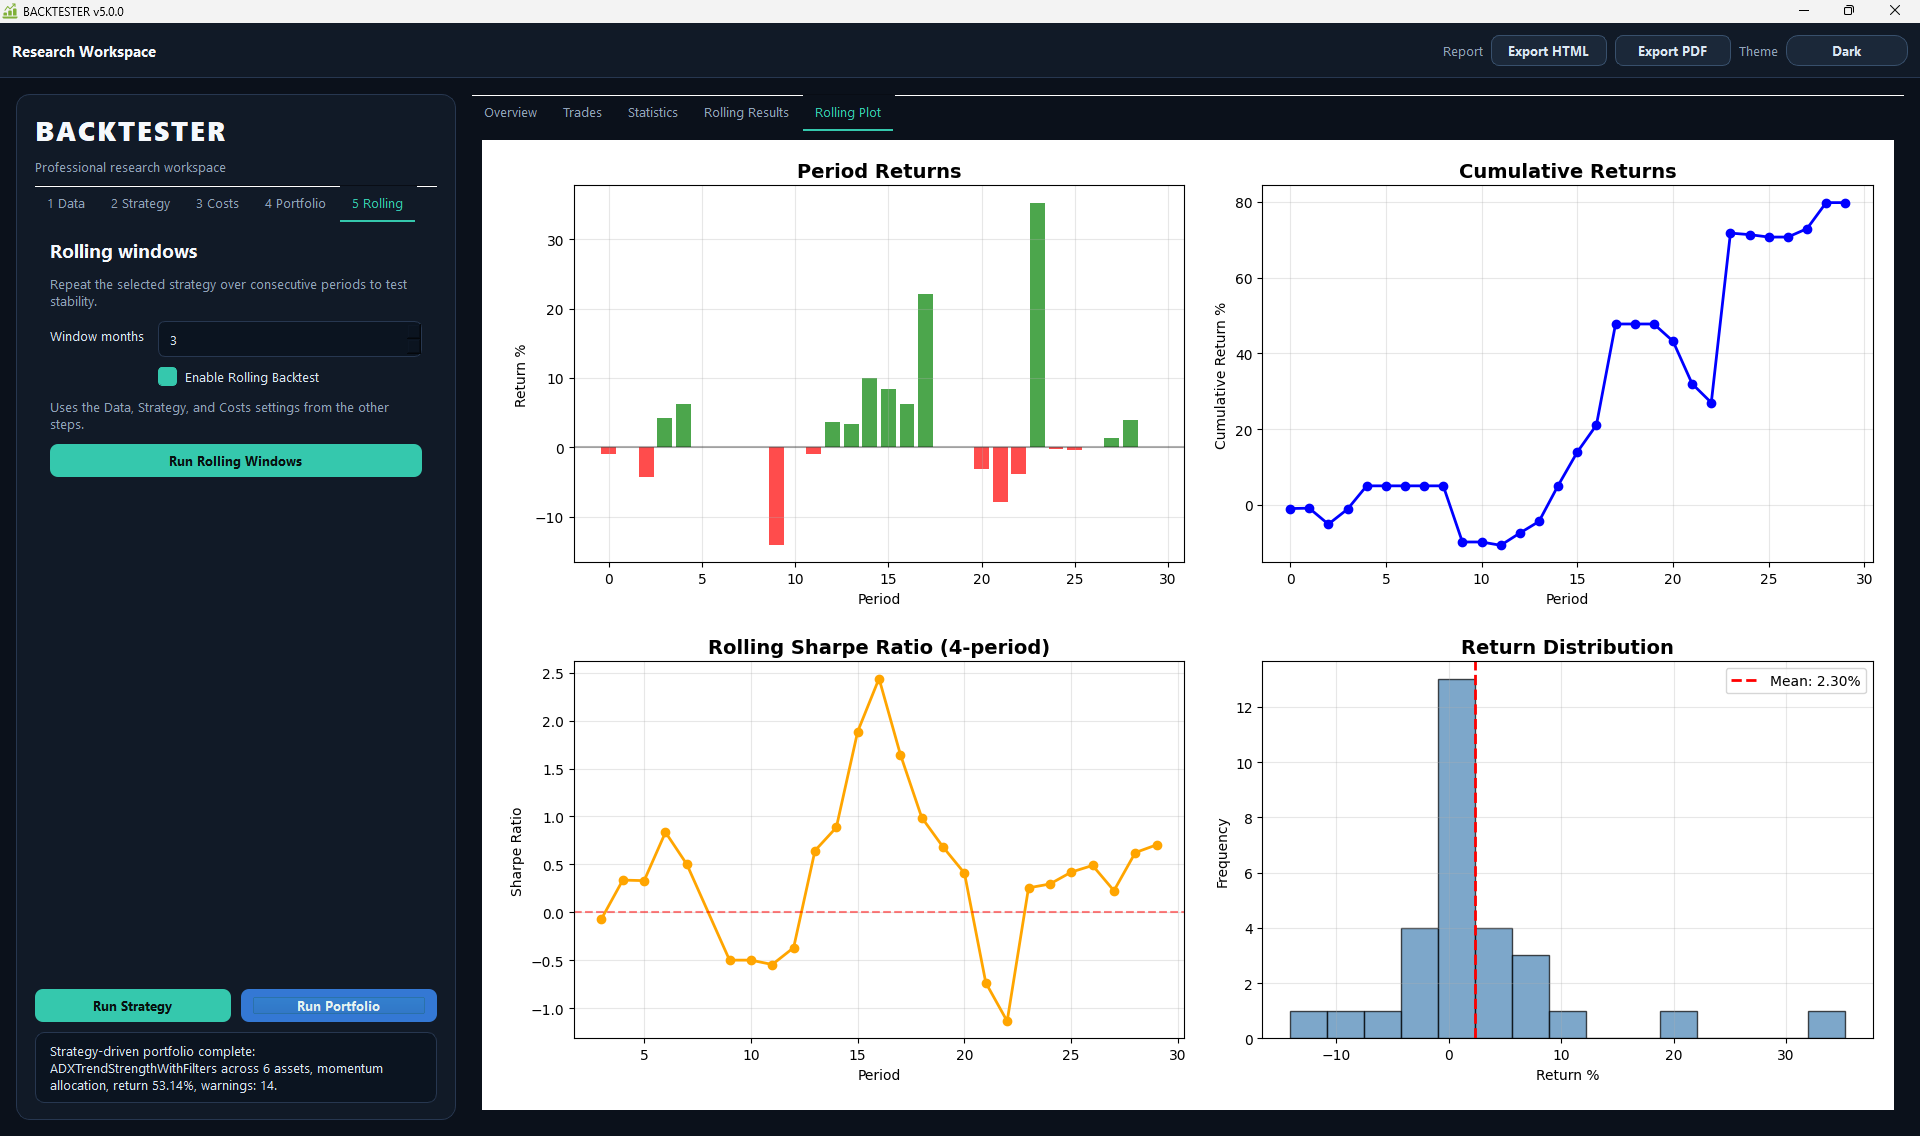This screenshot has height=1136, width=1920.
Task: Increase Window months with stepper arrow
Action: click(x=413, y=332)
